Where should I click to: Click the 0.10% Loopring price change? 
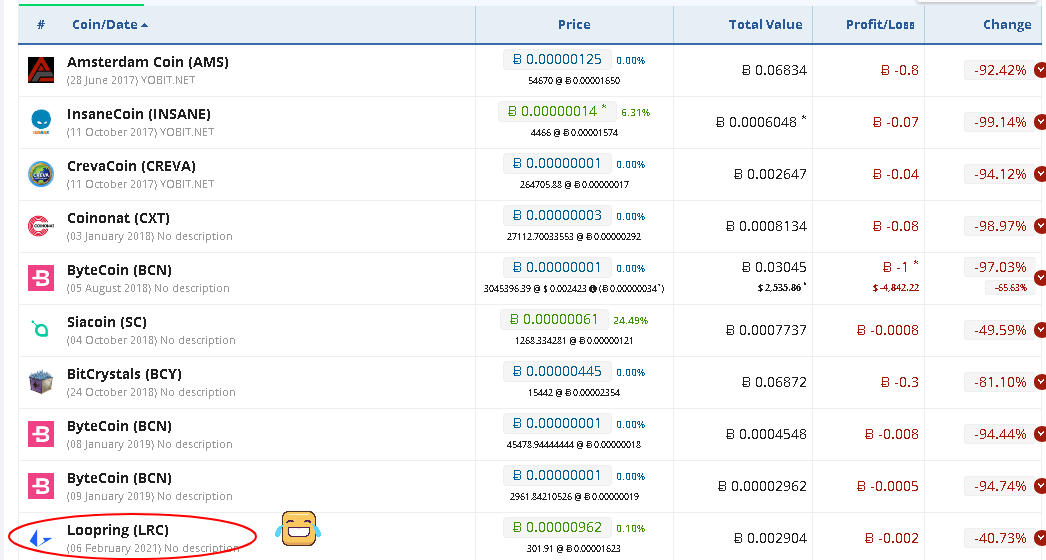[x=630, y=529]
